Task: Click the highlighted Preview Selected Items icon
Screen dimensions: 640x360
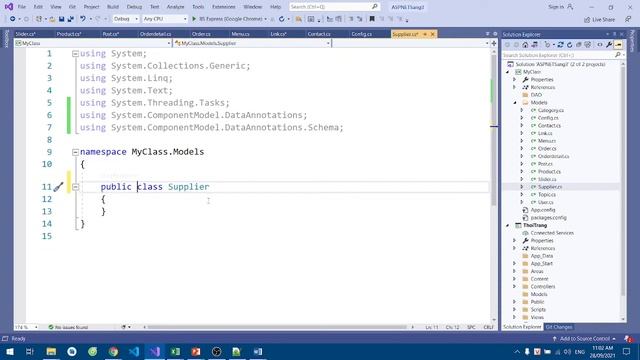Action: (x=618, y=45)
